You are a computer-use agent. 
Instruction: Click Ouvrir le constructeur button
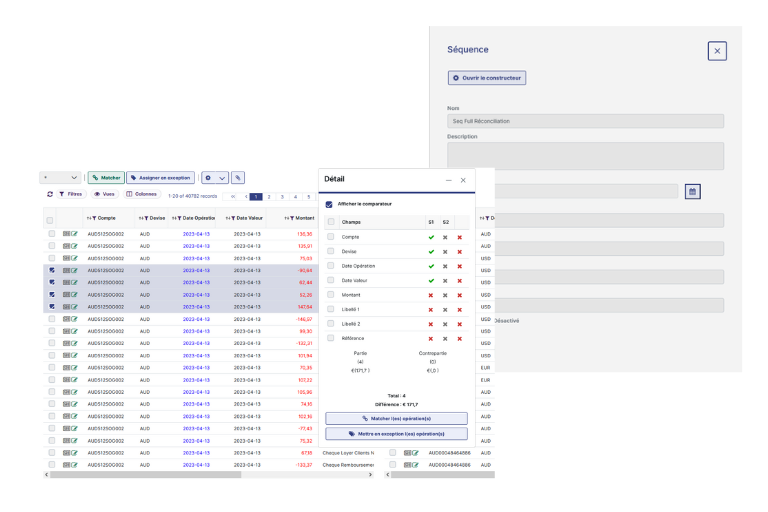487,78
